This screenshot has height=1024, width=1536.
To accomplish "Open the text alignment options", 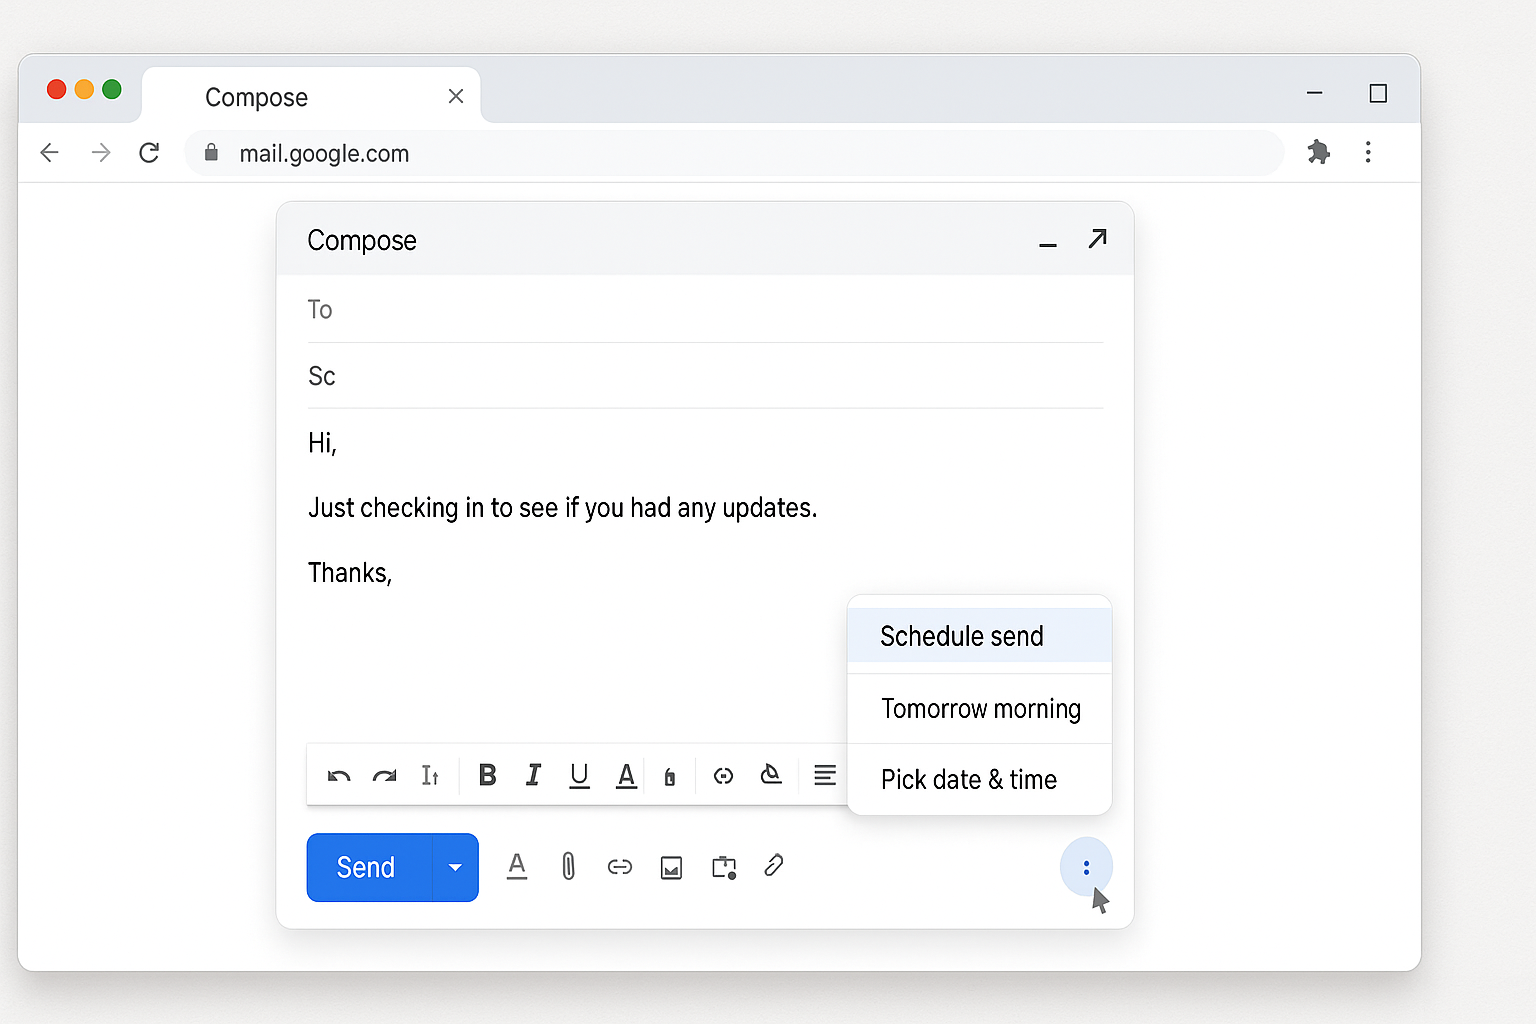I will click(825, 775).
